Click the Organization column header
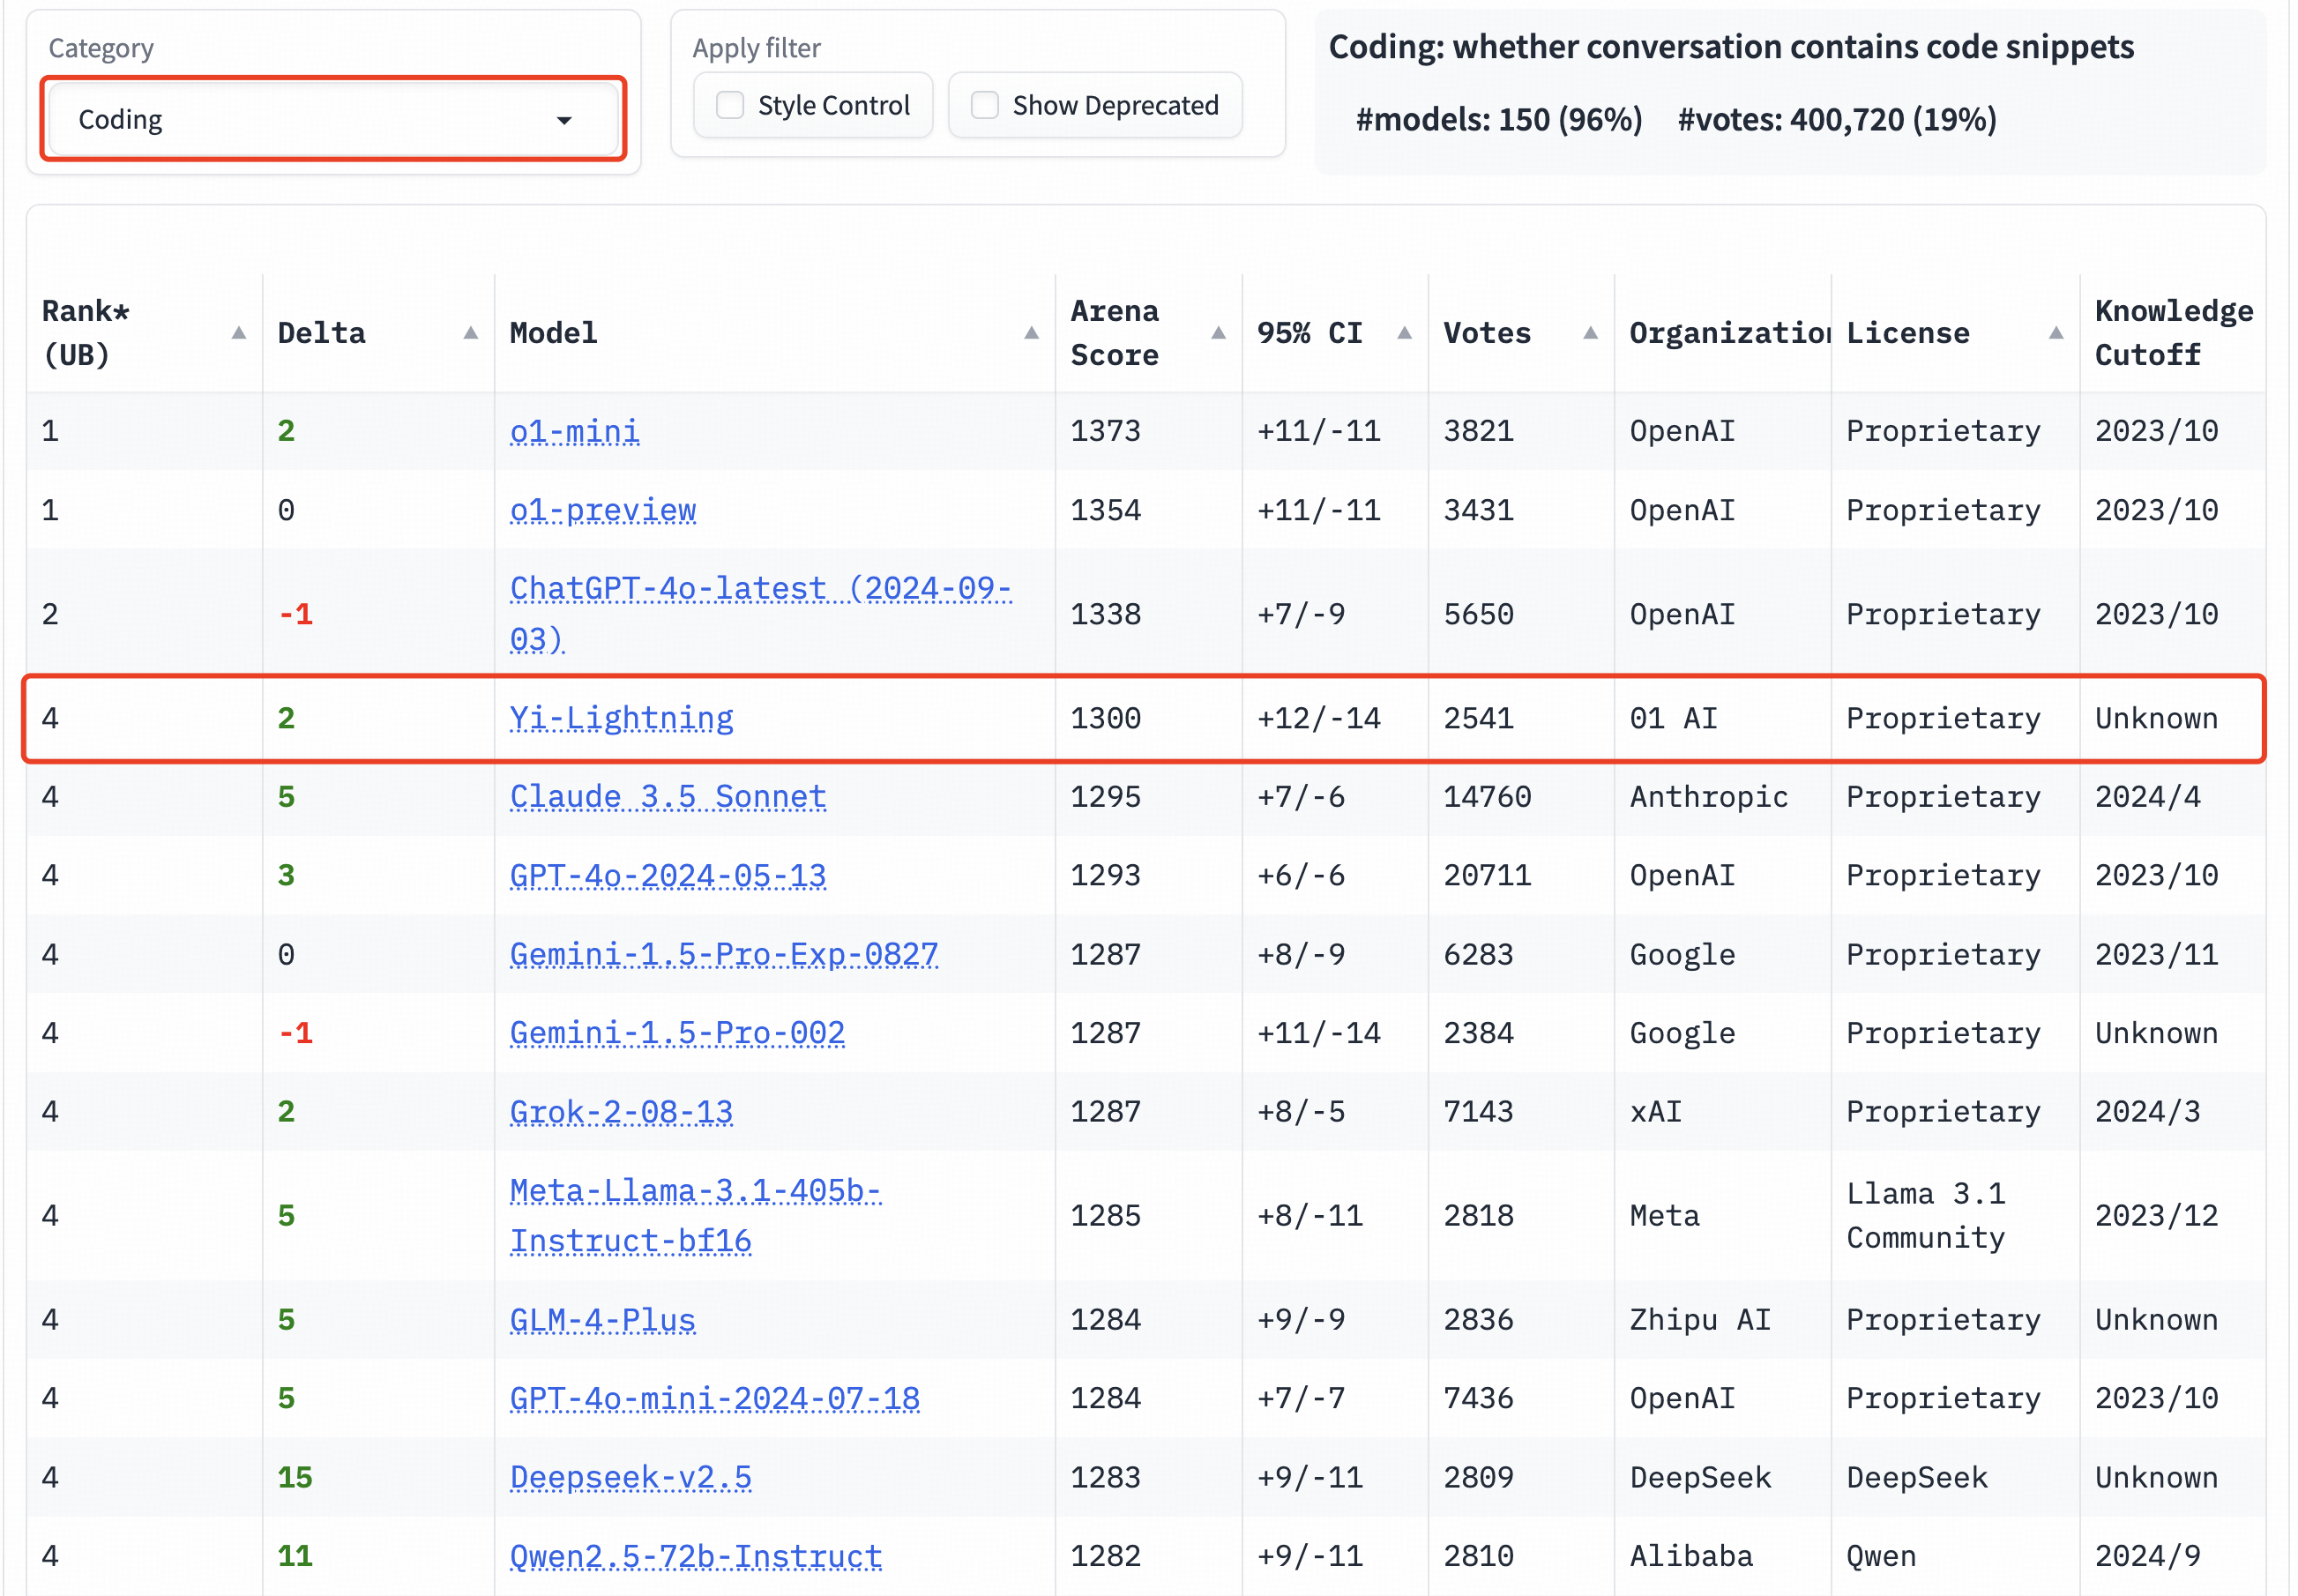Viewport: 2298px width, 1596px height. point(1727,333)
